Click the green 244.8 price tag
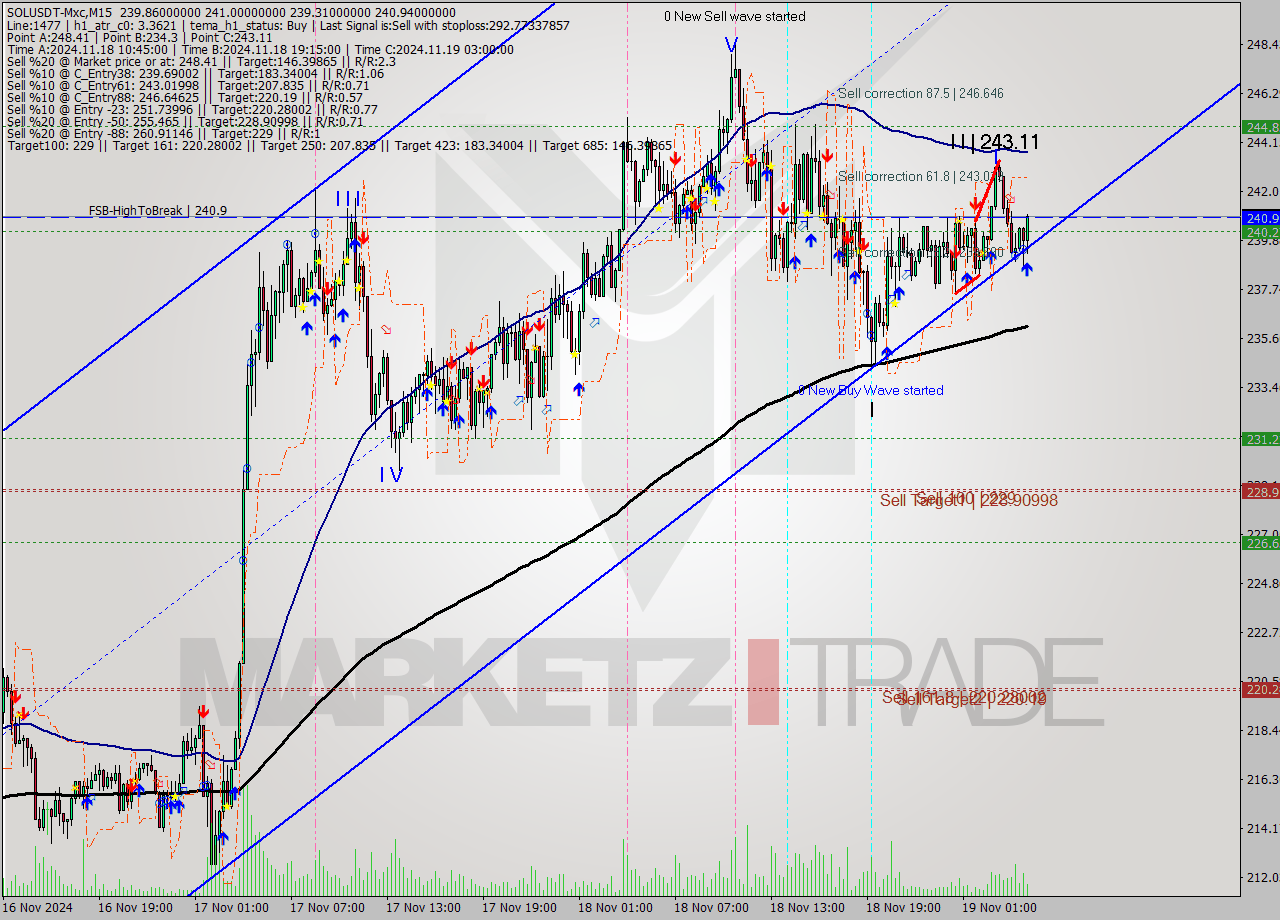Viewport: 1280px width, 920px height. point(1260,127)
